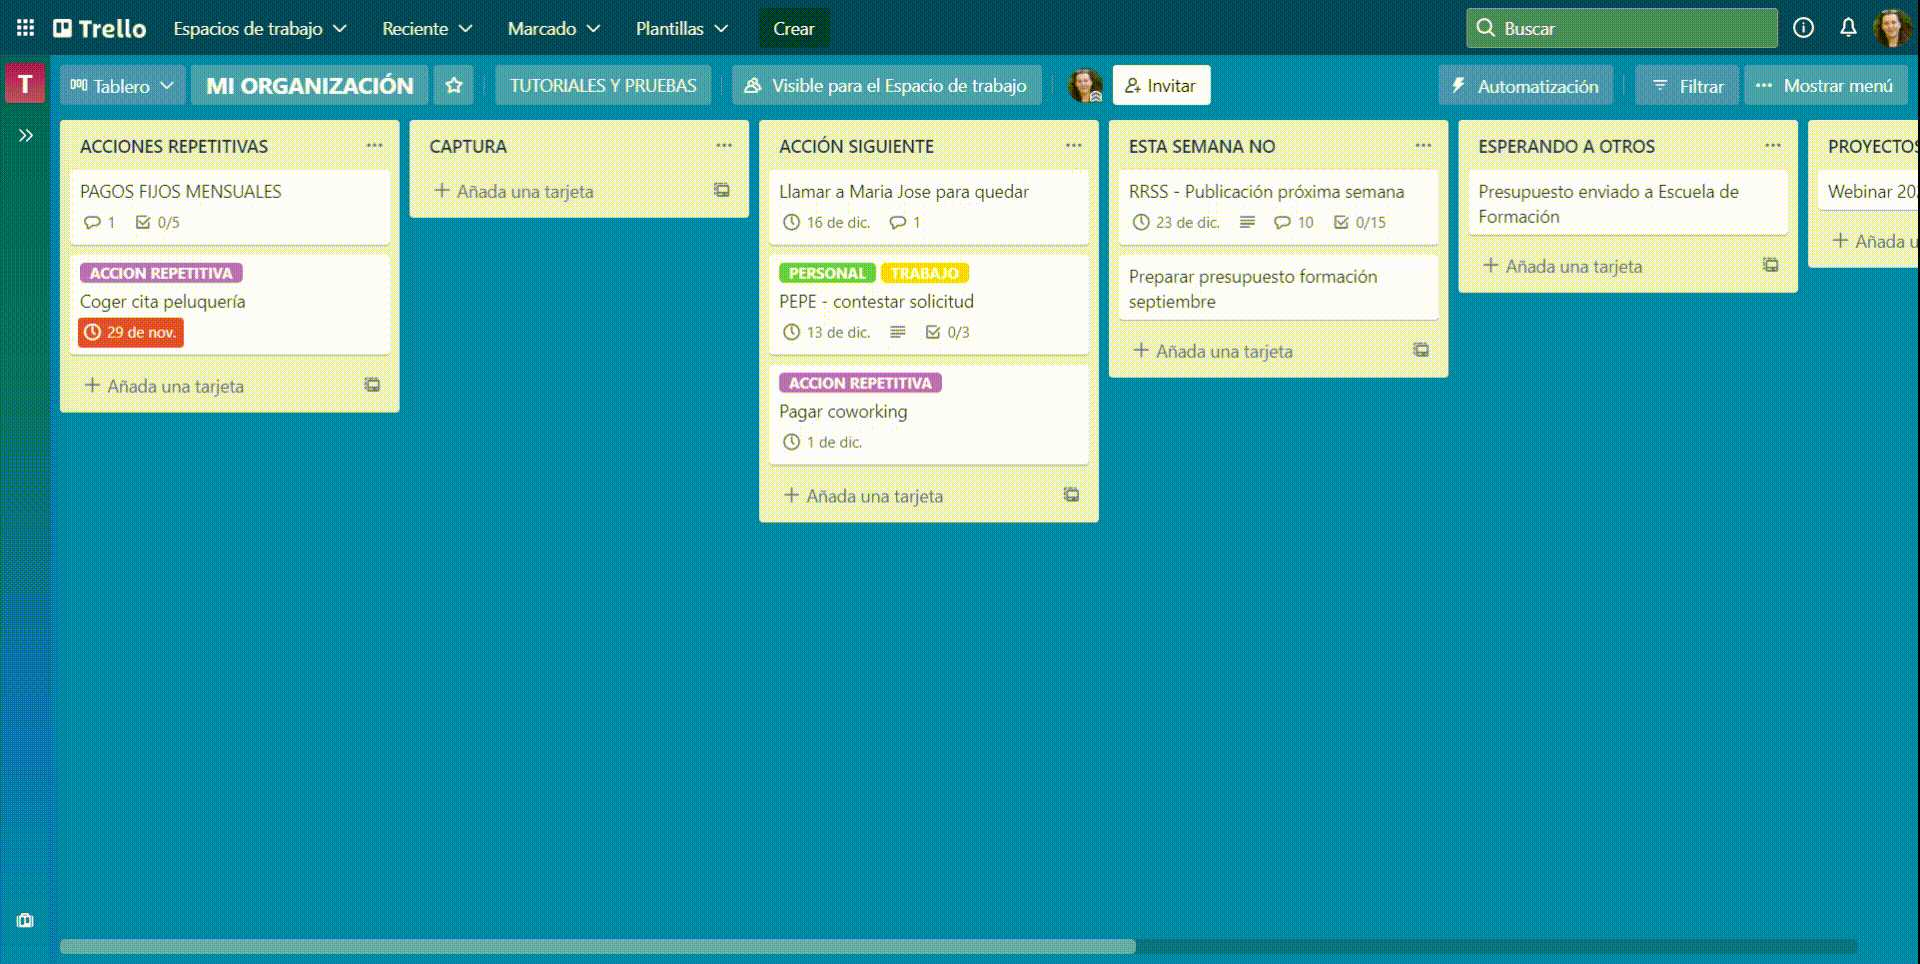The height and width of the screenshot is (964, 1920).
Task: Star the MI ORGANIZACIÓN board
Action: (x=454, y=85)
